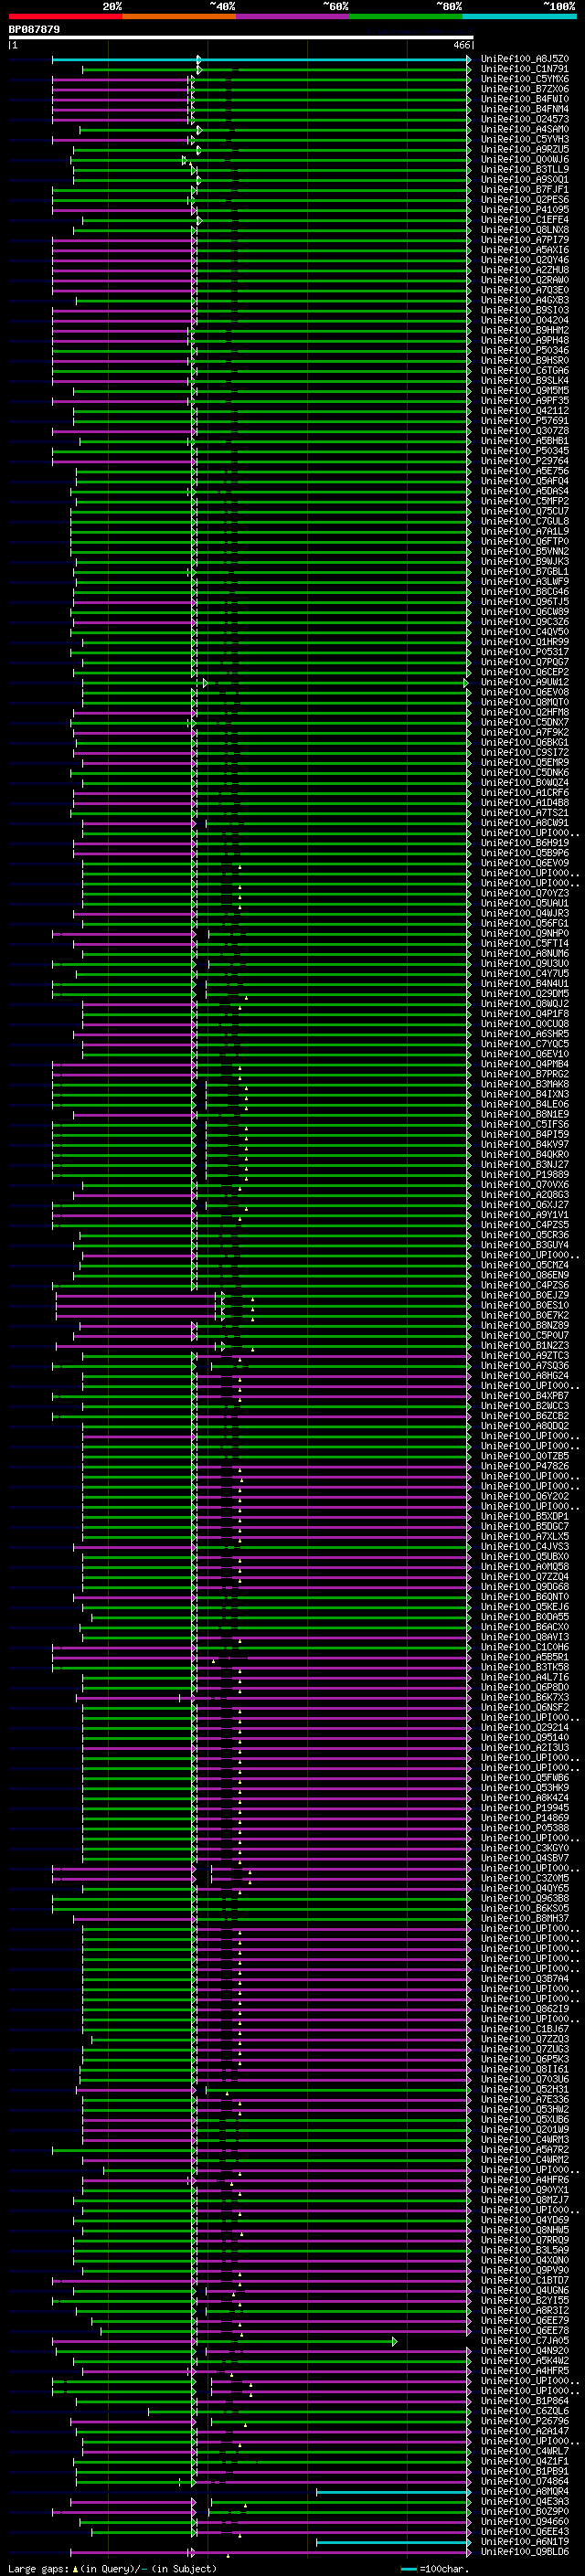Select hit label UniRef100_Q2QY46
Viewport: 585px width, 2576px height.
point(525,260)
